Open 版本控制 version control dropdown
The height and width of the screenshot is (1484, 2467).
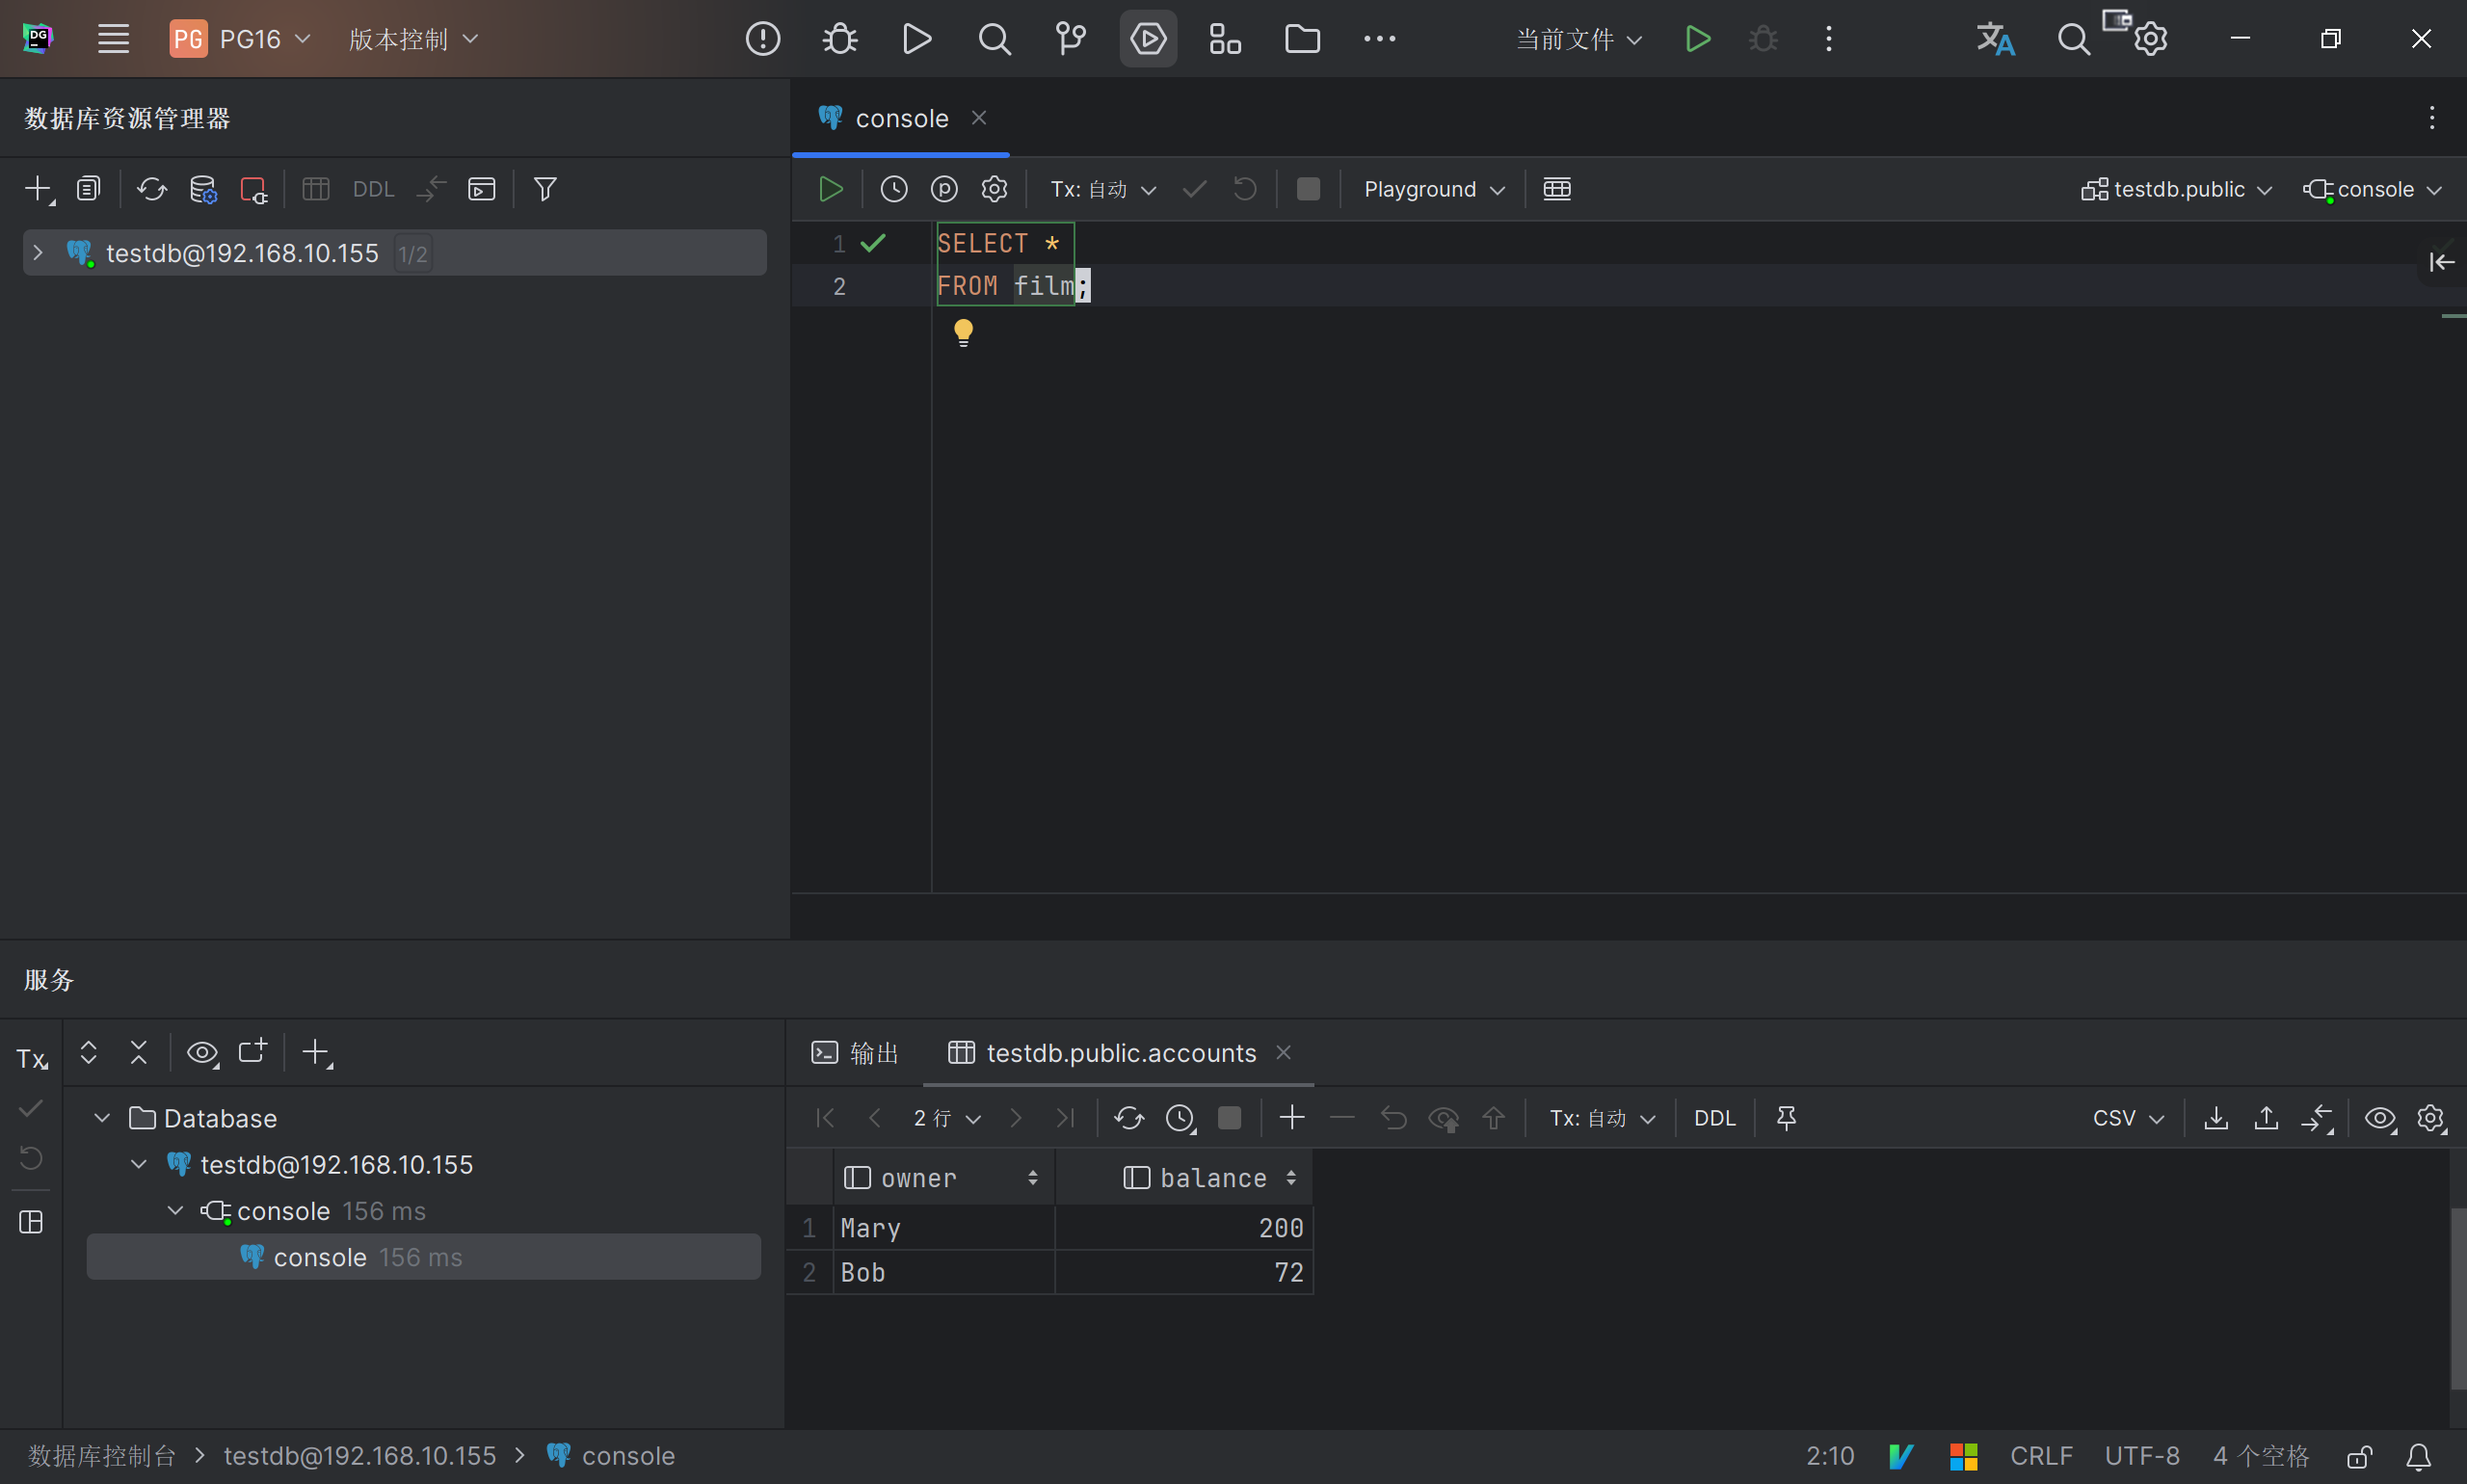413,39
